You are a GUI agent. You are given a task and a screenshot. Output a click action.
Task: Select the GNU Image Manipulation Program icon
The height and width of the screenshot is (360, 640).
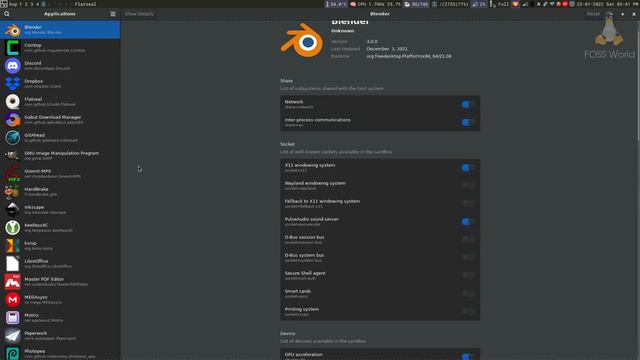coord(13,156)
